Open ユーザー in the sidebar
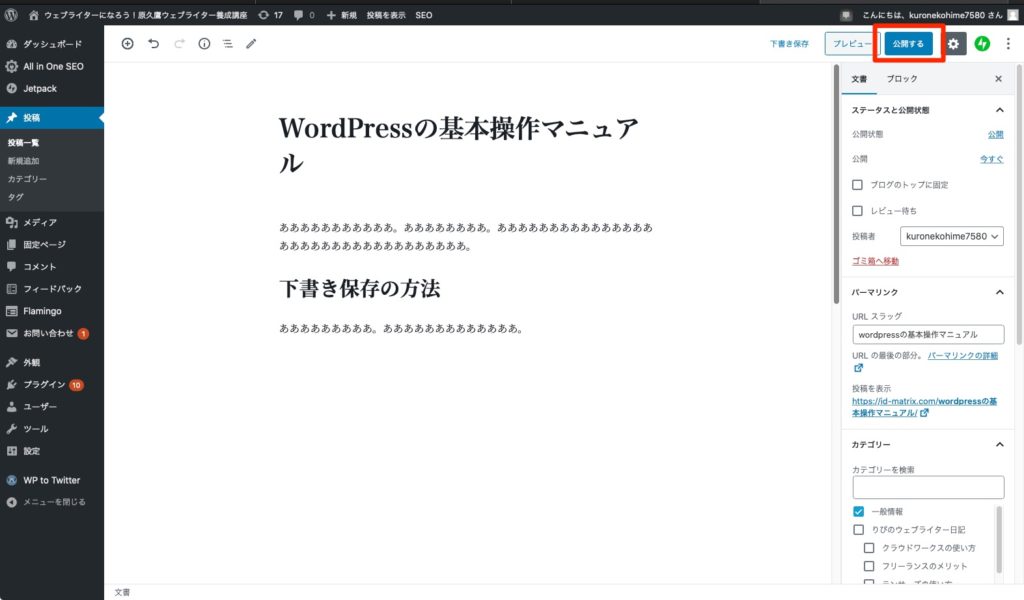1024x600 pixels. click(x=52, y=406)
